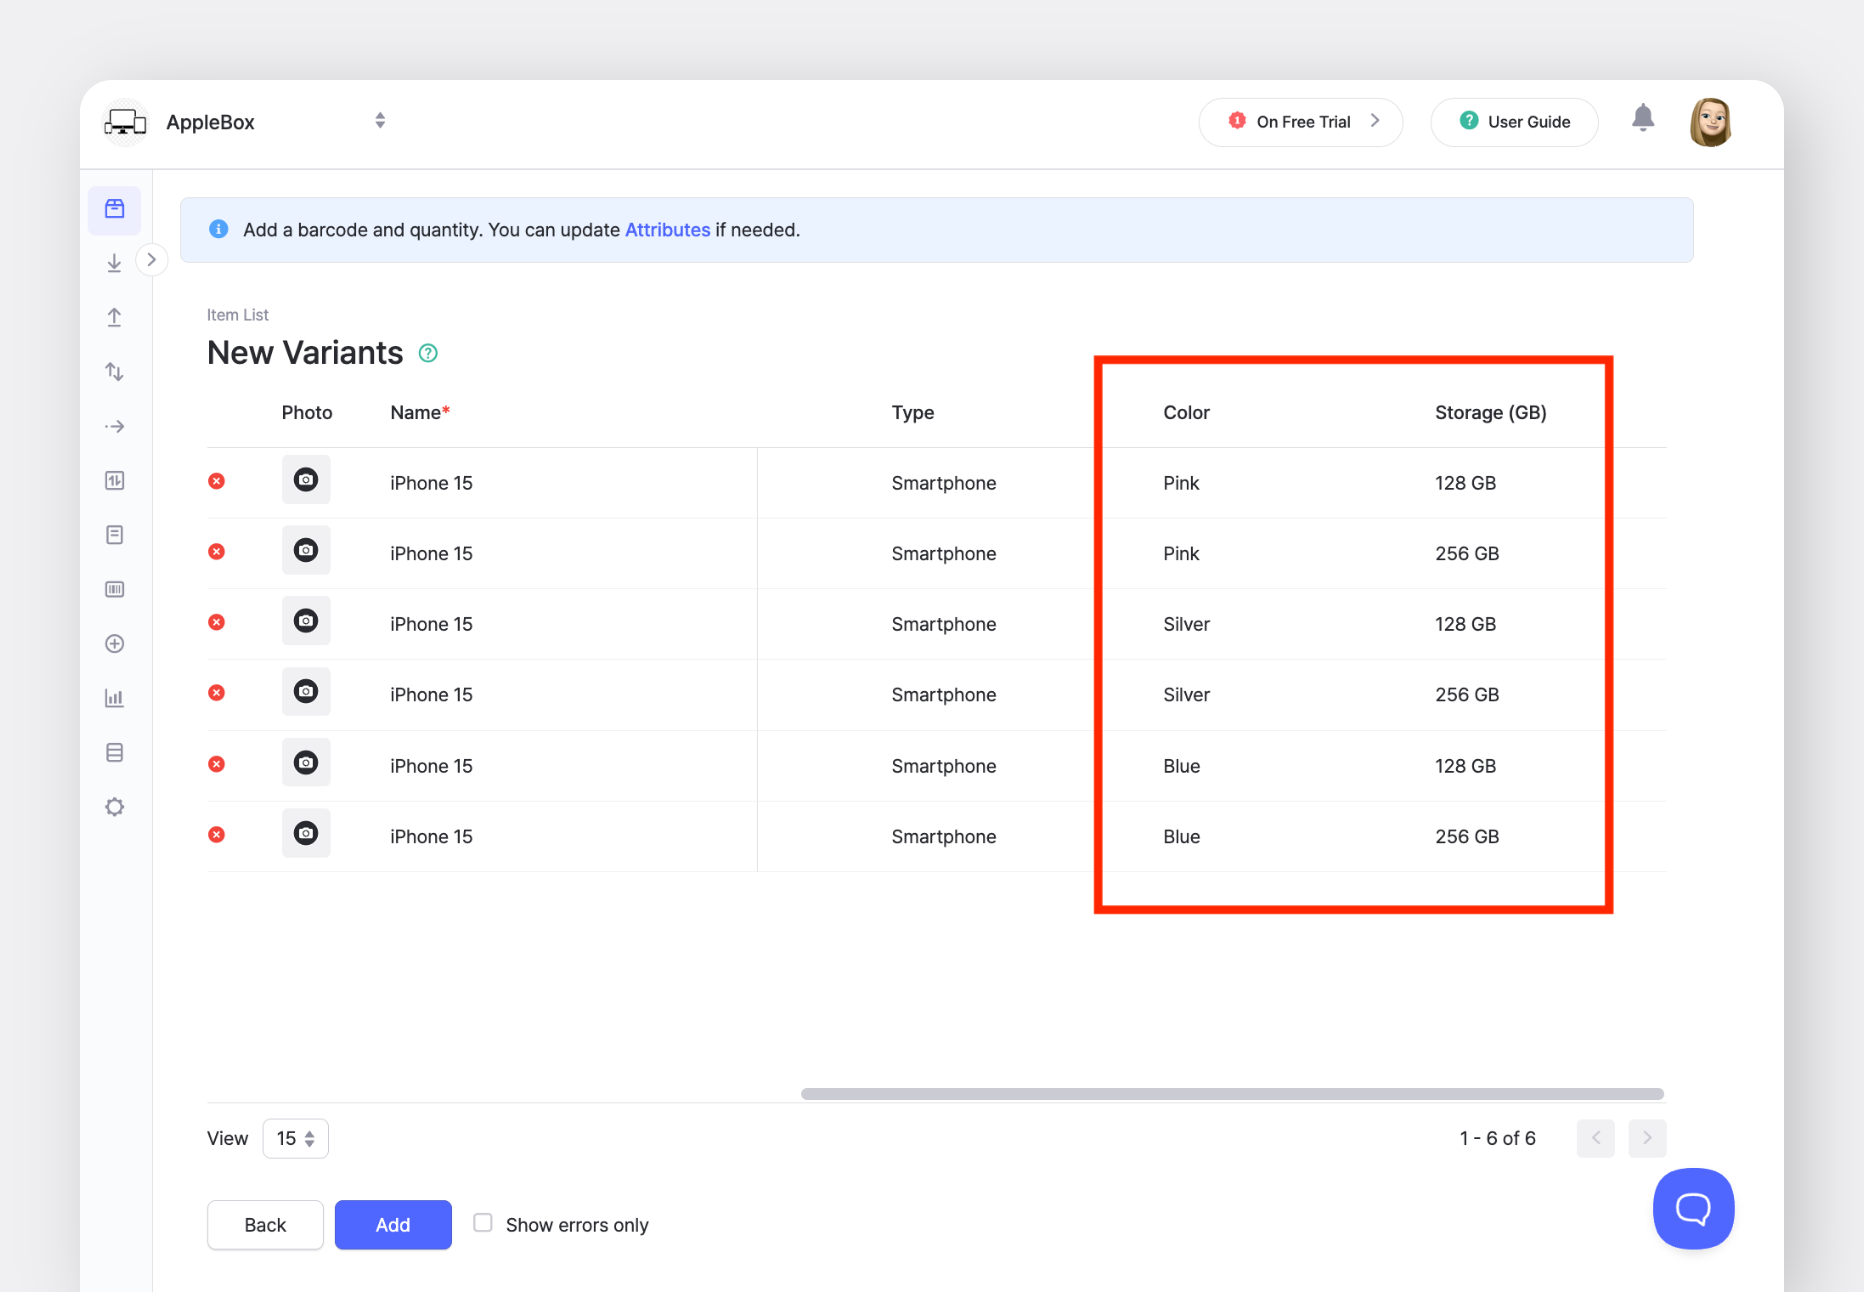Select Smartphone type in Pink 128 GB row
Viewport: 1864px width, 1292px height.
944,483
